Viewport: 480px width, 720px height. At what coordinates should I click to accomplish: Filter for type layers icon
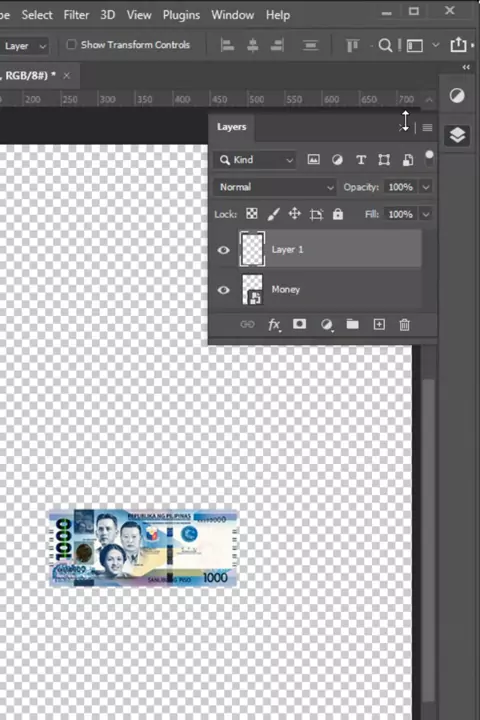pyautogui.click(x=361, y=160)
